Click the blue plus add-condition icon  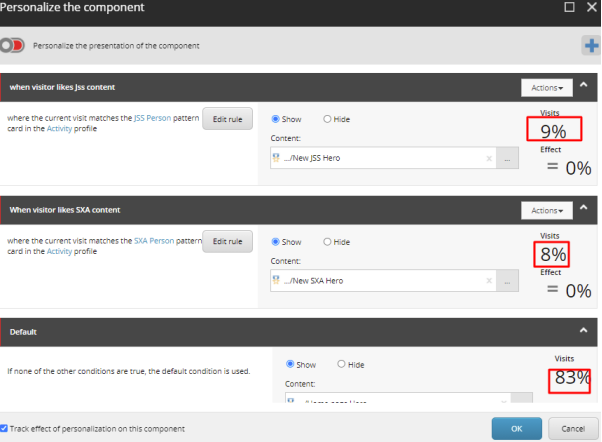tap(591, 45)
